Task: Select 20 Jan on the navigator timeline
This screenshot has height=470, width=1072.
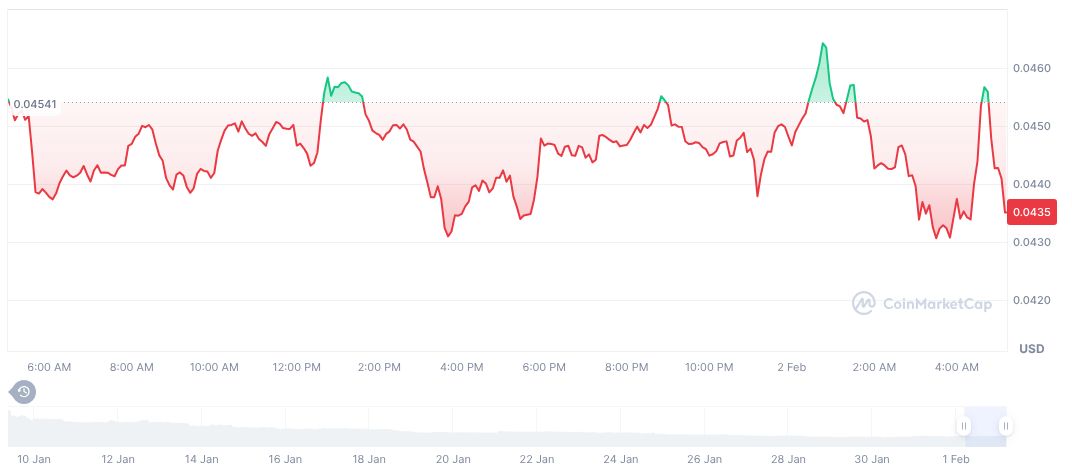Action: click(453, 459)
